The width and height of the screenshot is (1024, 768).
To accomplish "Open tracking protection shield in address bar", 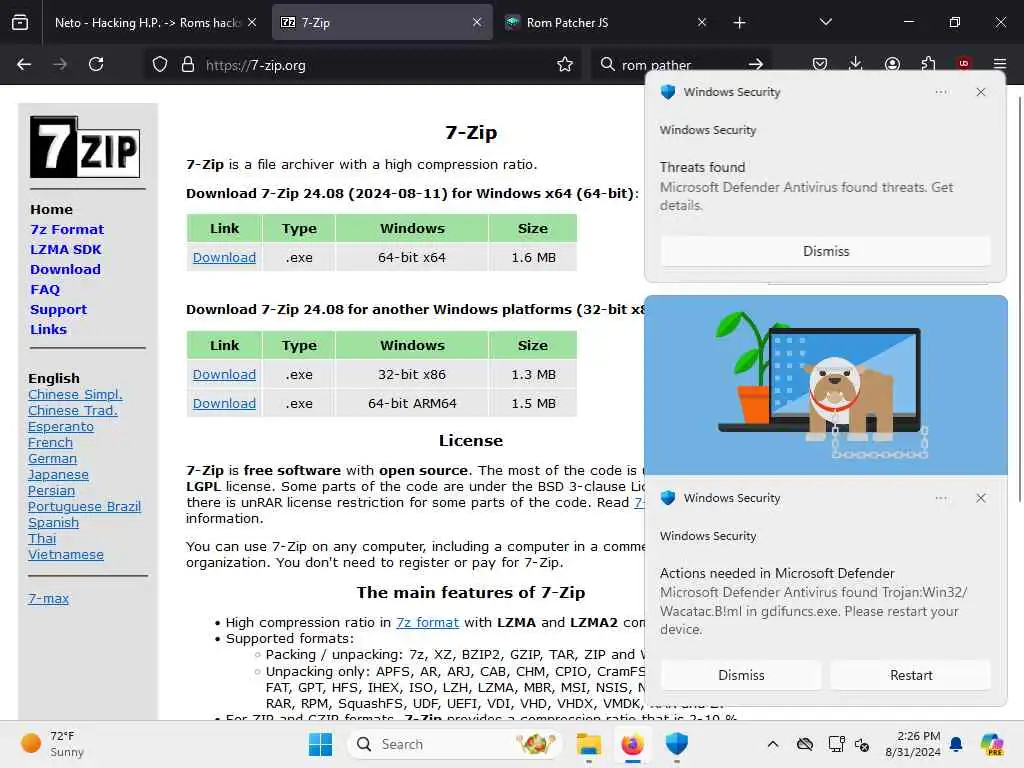I will pos(160,65).
